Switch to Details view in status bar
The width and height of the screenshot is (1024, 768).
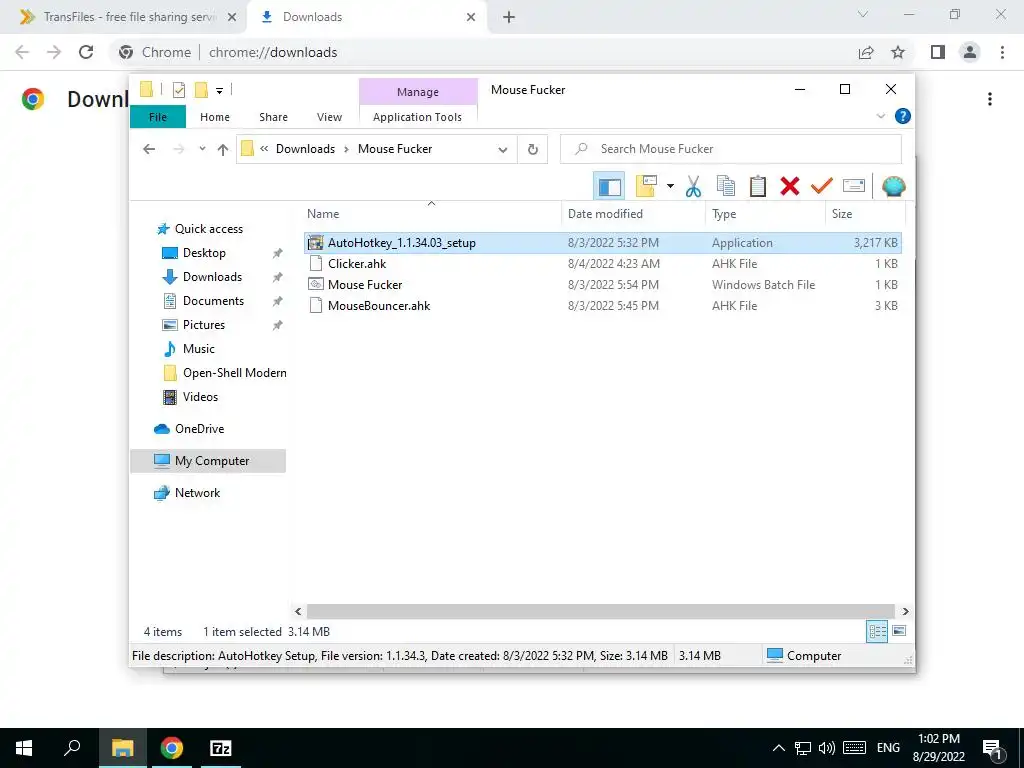877,632
